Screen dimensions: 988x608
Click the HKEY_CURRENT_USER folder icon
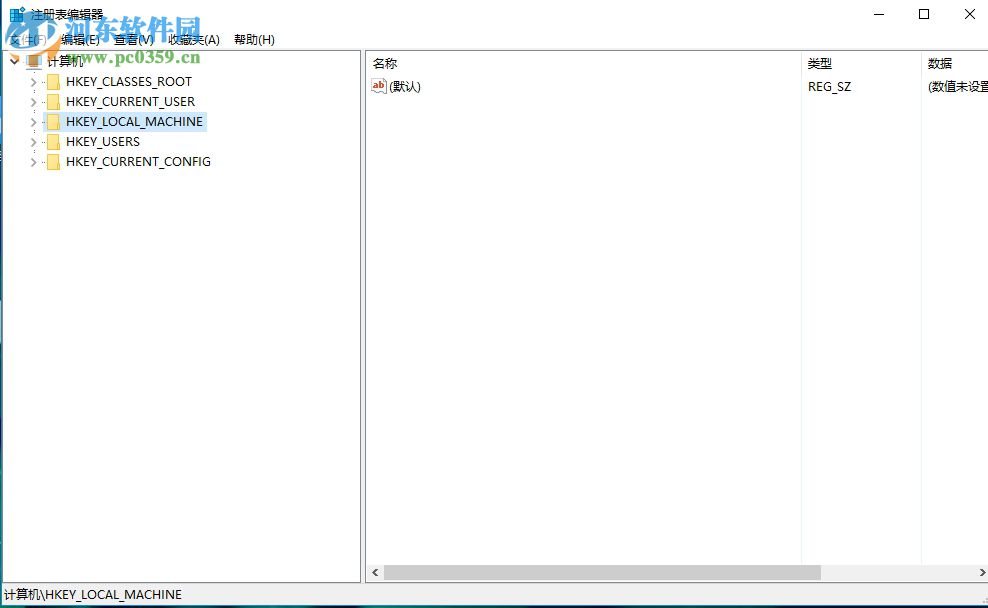click(x=53, y=101)
